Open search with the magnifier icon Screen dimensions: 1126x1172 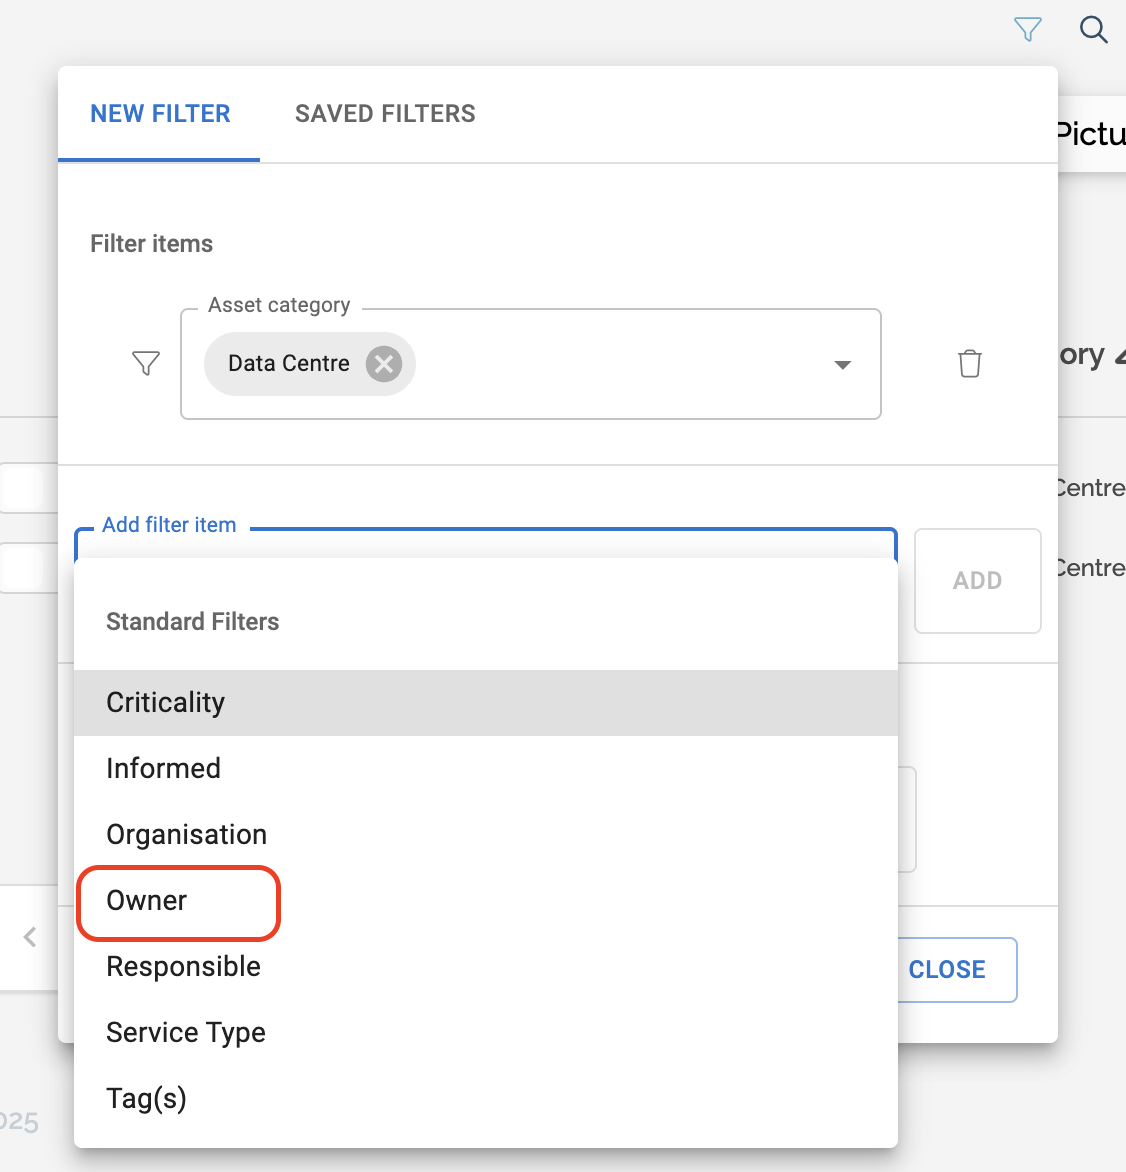point(1093,30)
